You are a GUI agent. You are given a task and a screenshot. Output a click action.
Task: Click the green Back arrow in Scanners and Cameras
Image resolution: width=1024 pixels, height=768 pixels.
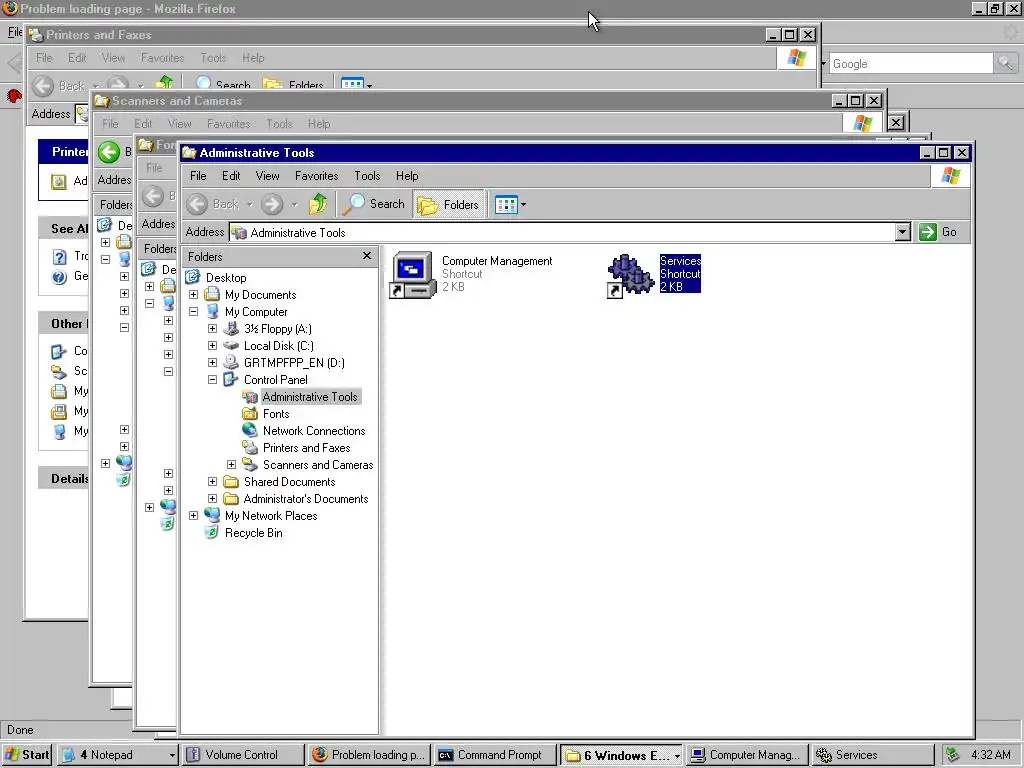click(x=109, y=152)
